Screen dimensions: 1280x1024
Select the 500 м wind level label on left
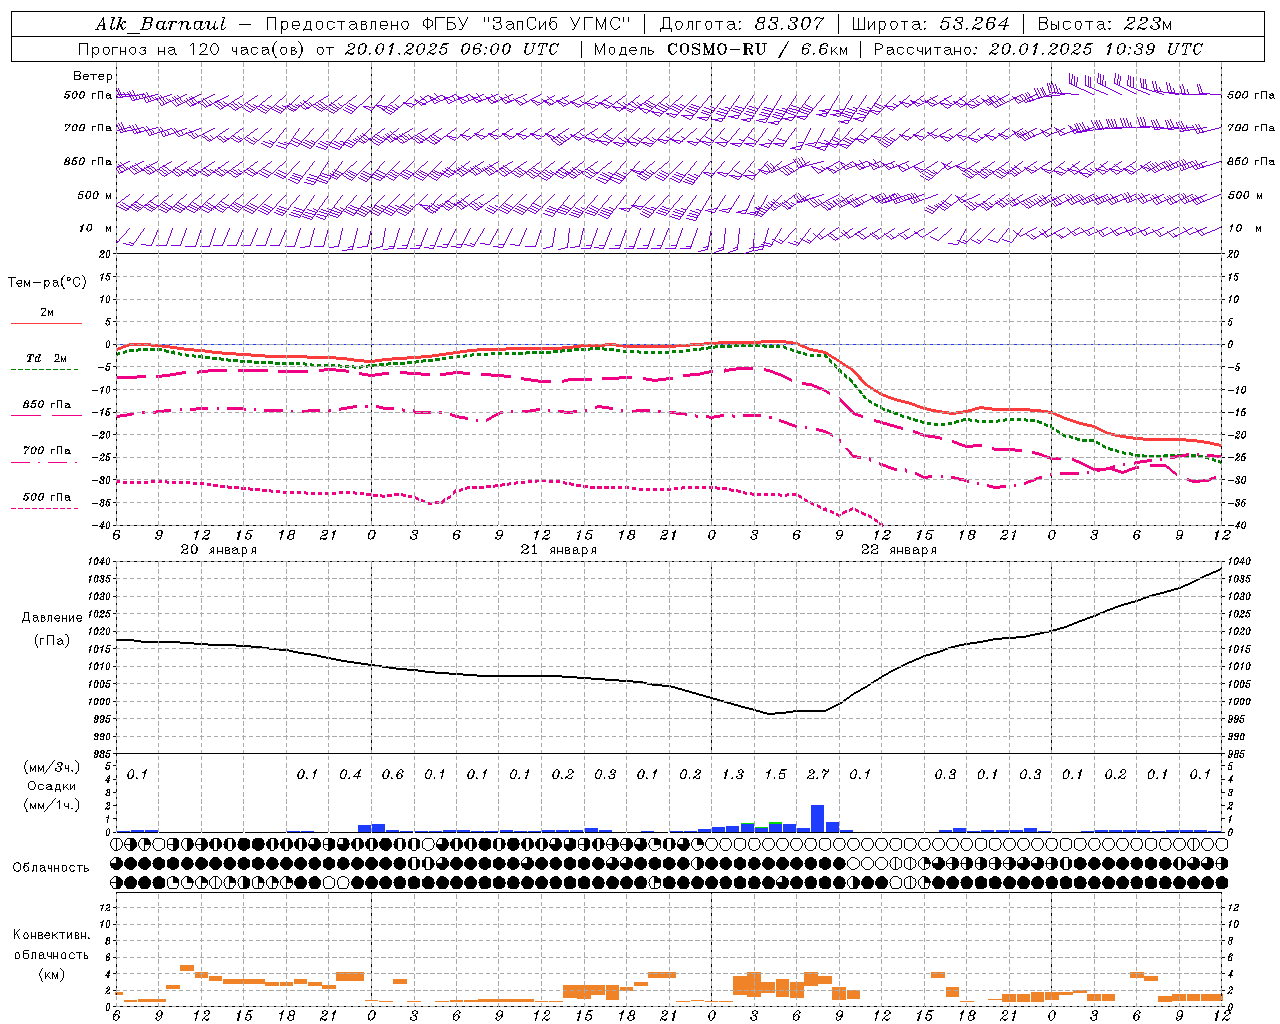(95, 195)
